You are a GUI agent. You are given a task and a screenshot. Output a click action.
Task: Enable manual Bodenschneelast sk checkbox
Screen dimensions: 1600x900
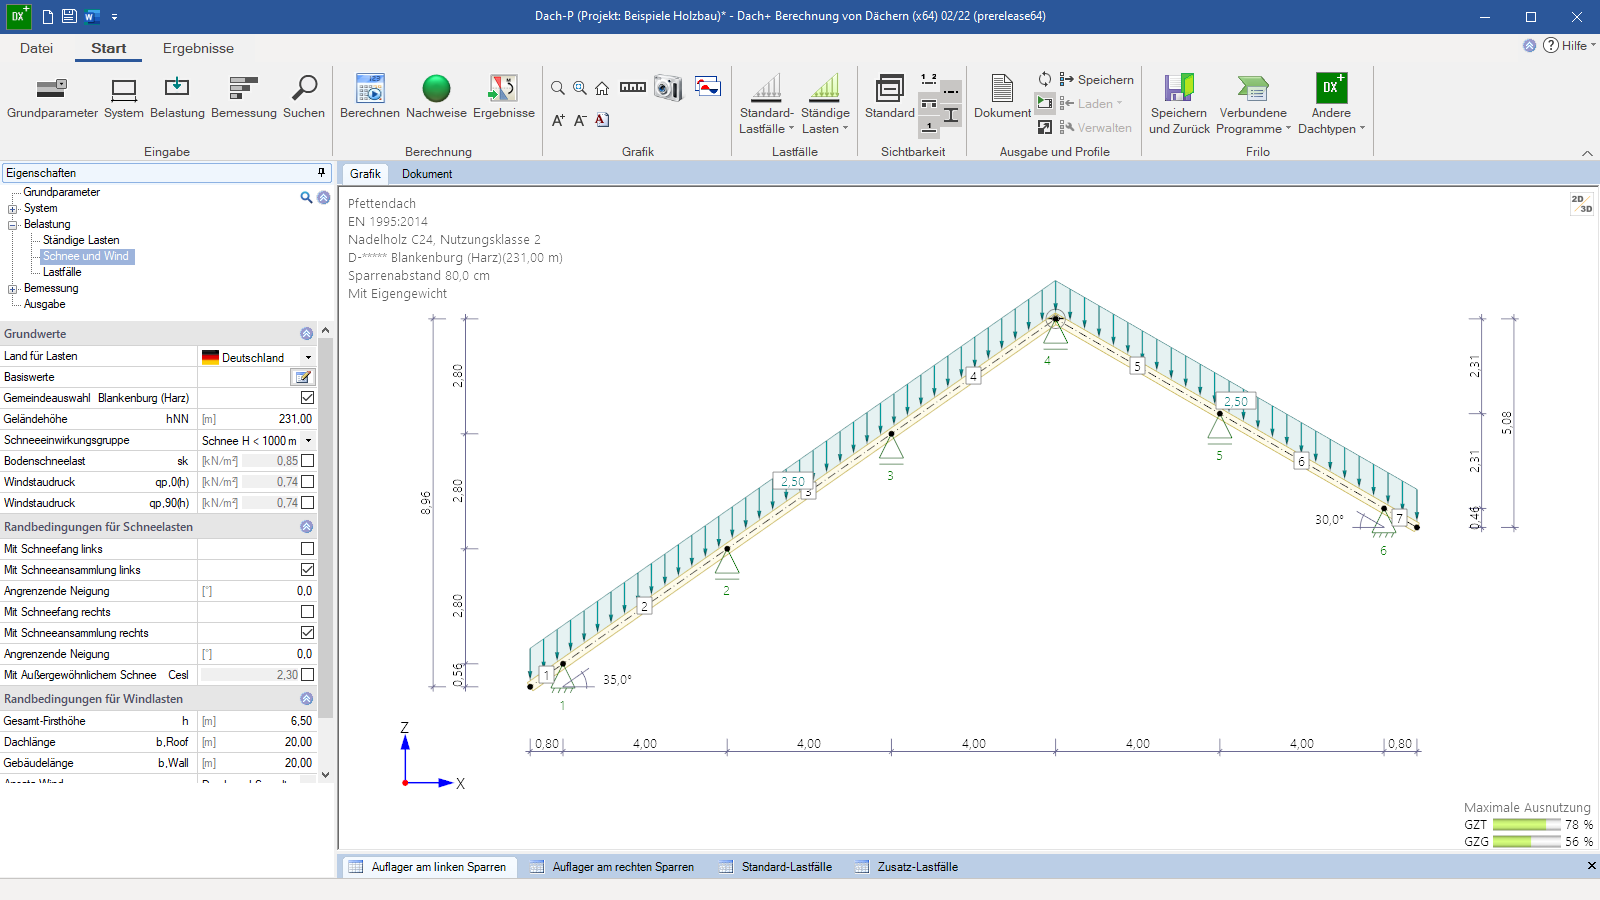pos(307,461)
